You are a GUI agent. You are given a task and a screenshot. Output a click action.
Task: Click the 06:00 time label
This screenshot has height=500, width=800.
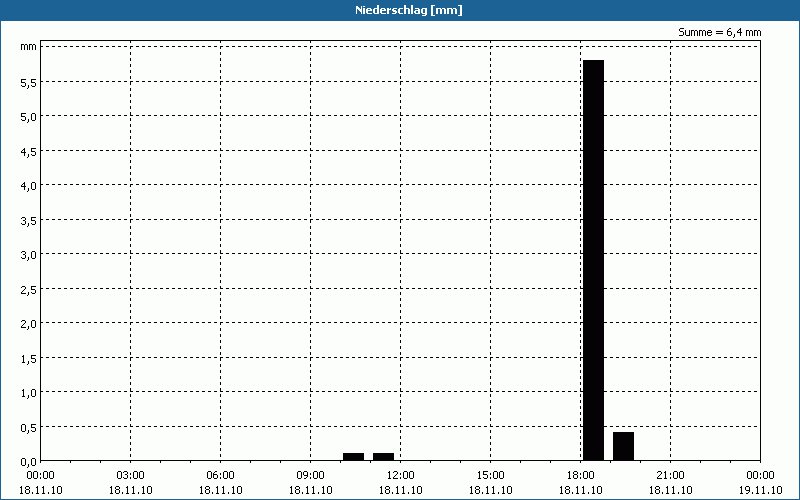[220, 476]
